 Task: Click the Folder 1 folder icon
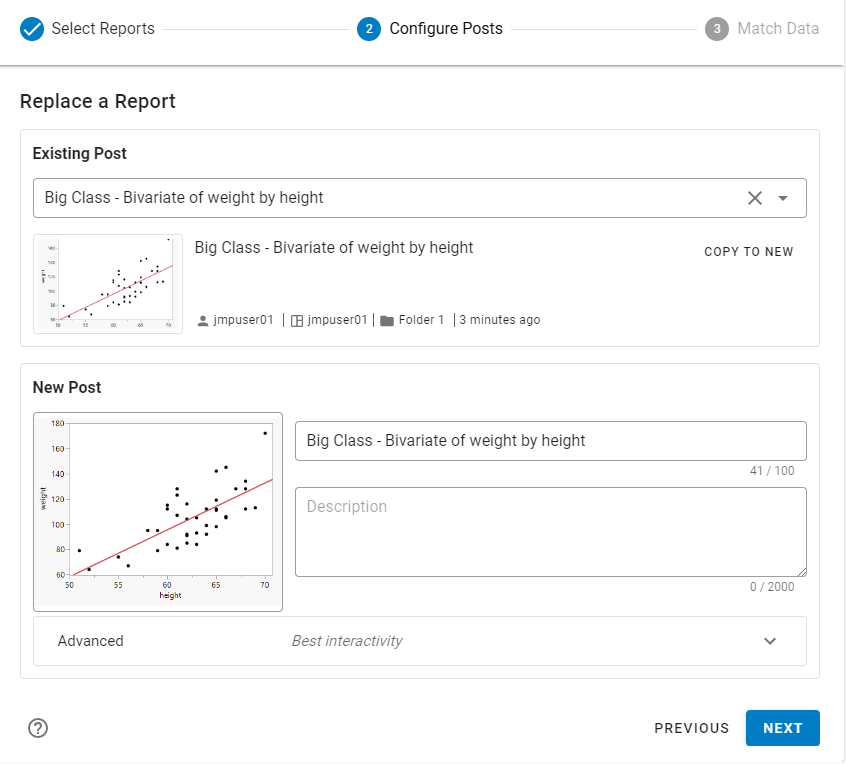387,321
